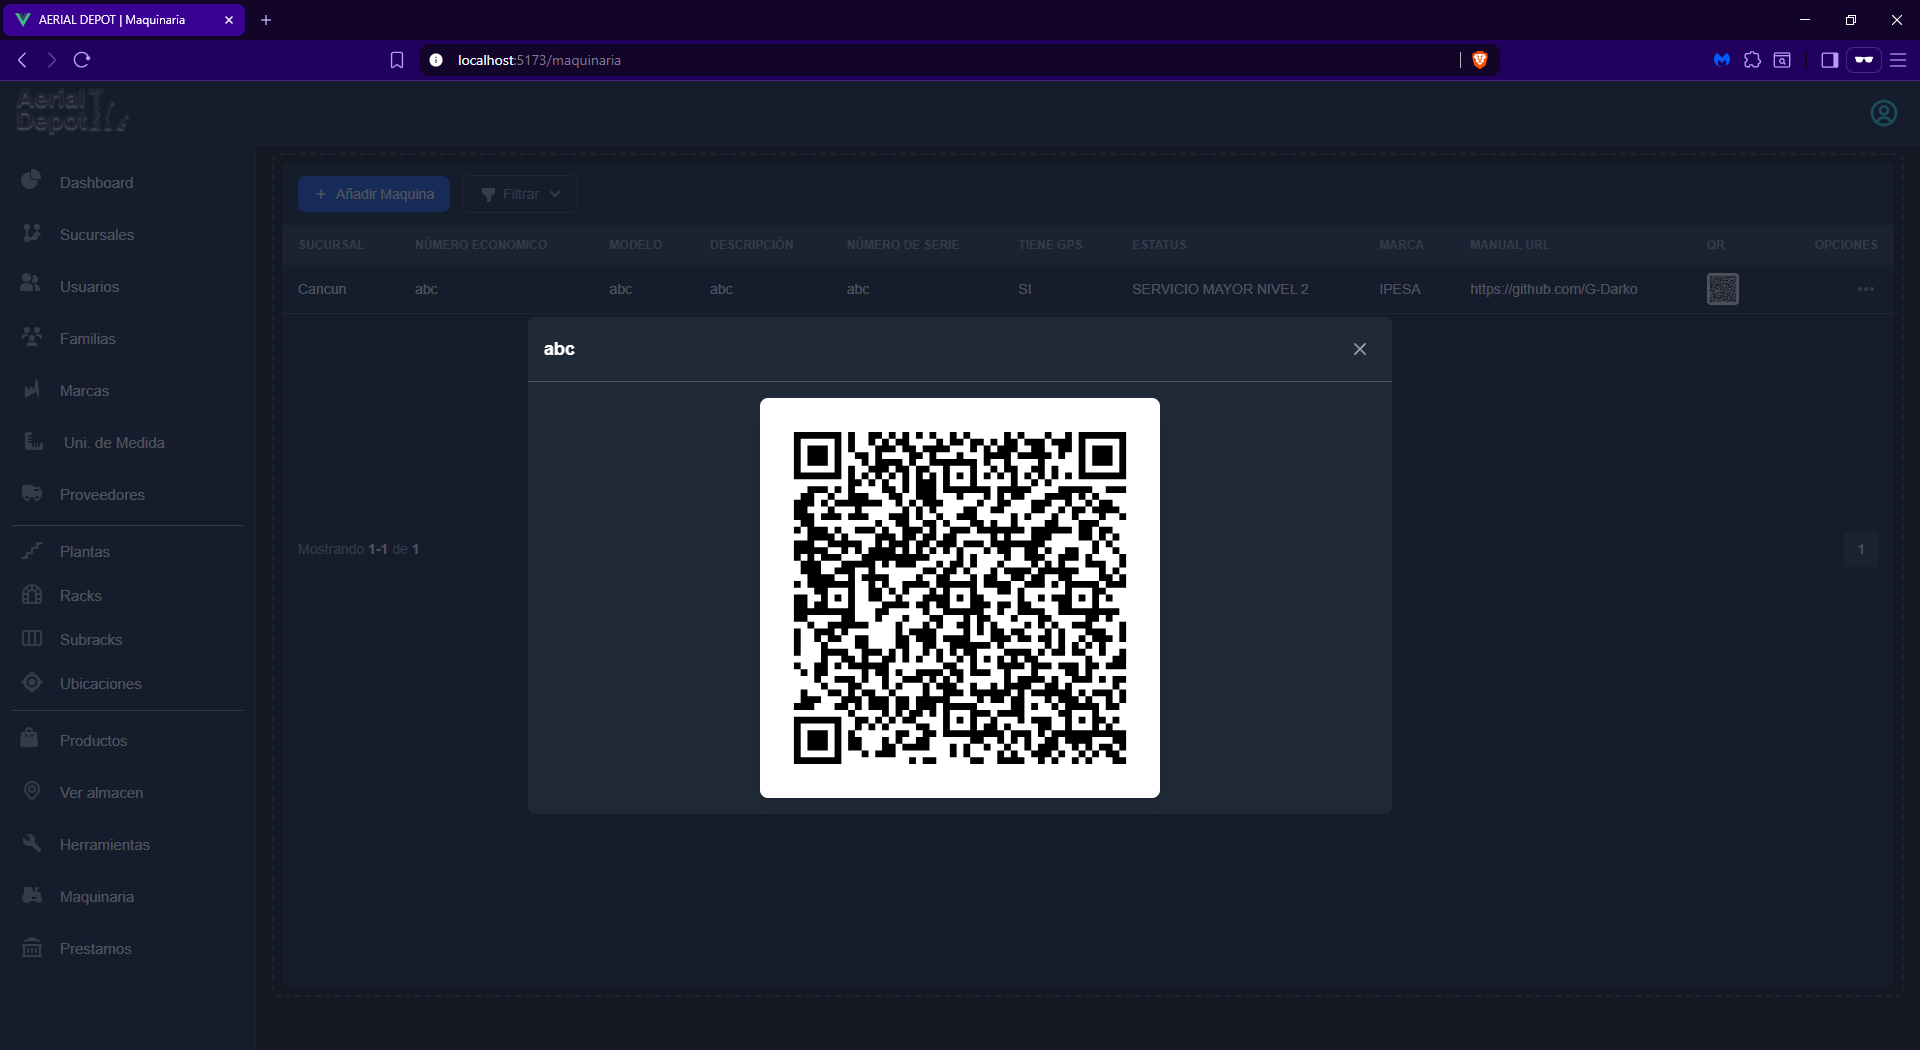Open Brave Shields lion icon

pos(1480,60)
